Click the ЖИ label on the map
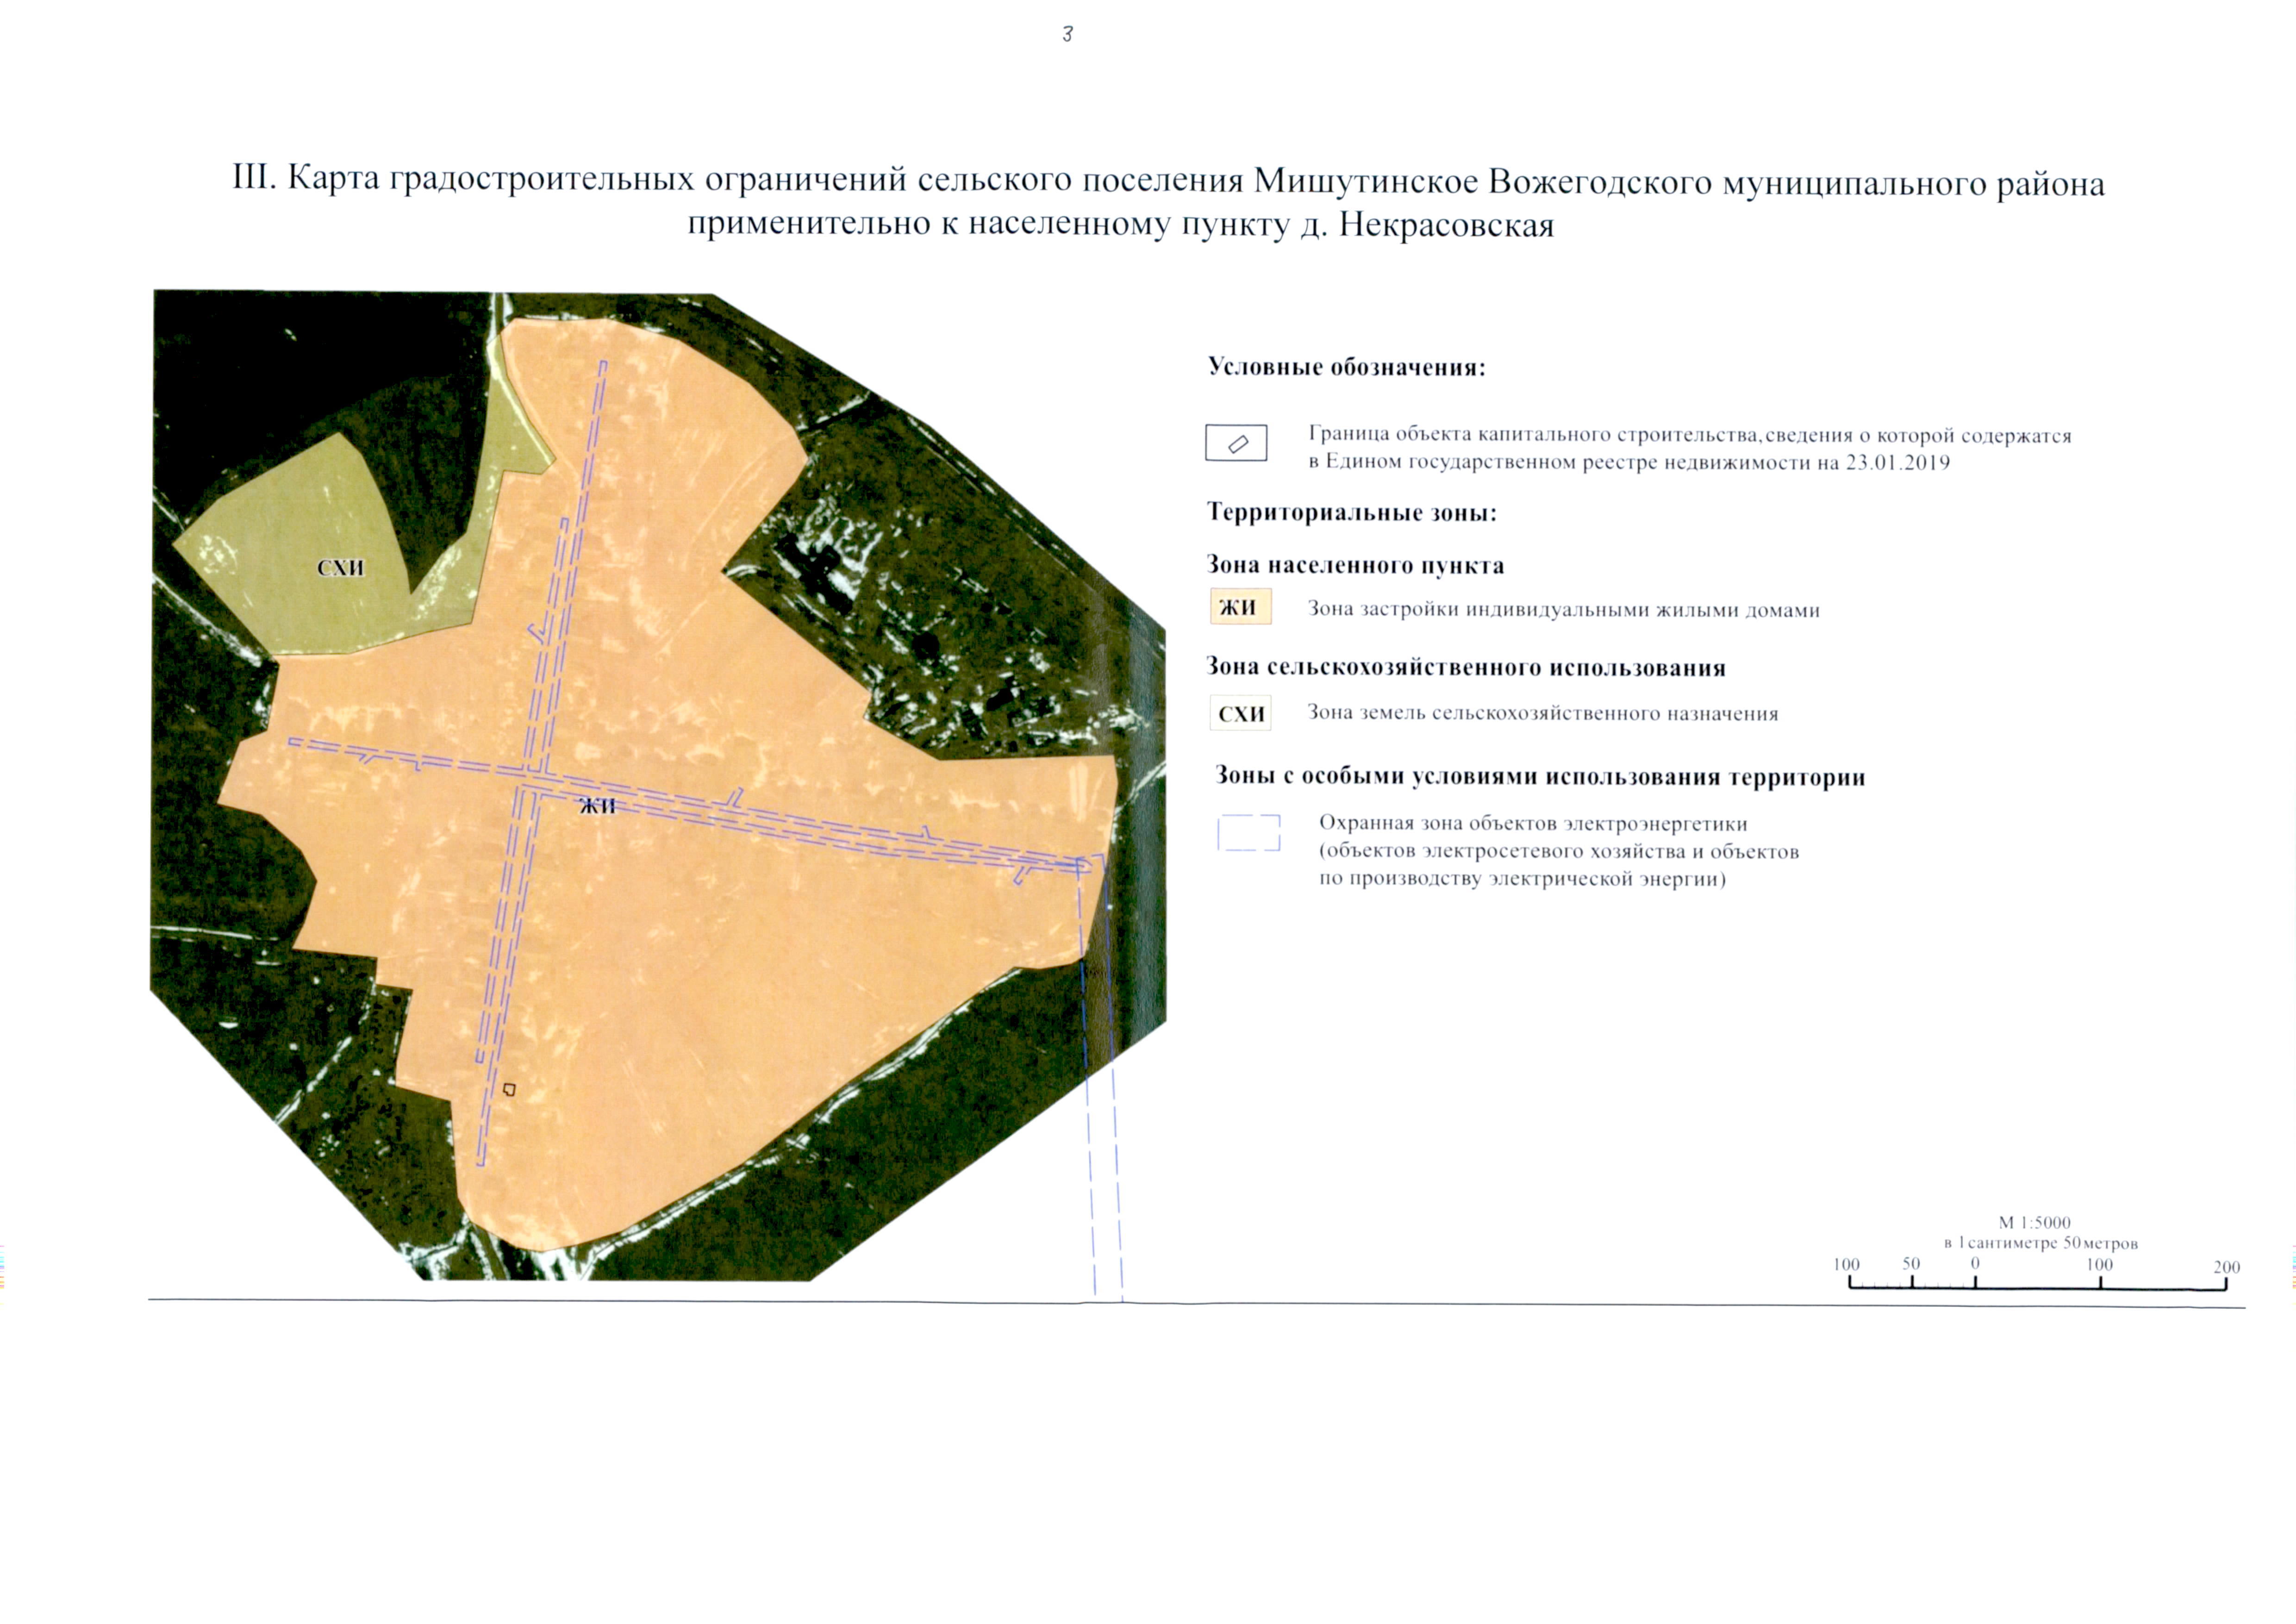2296x1624 pixels. (x=597, y=806)
